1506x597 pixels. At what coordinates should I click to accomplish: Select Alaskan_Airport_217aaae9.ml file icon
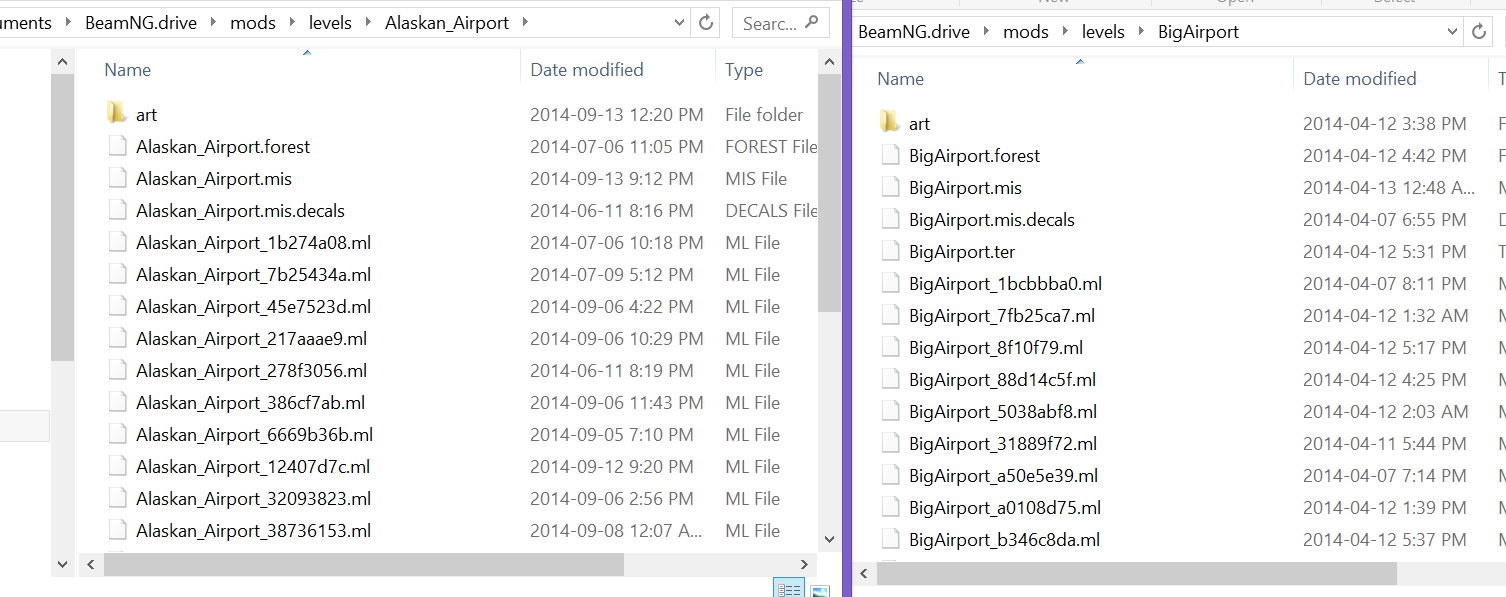coord(118,339)
